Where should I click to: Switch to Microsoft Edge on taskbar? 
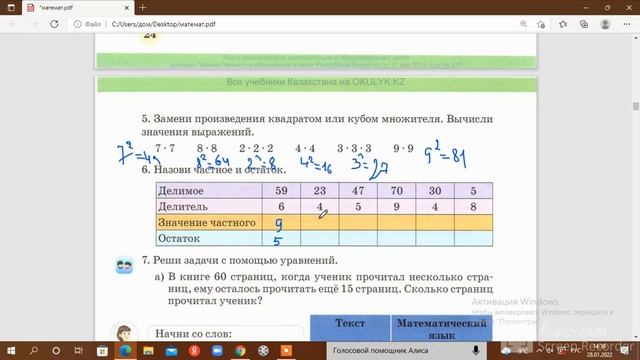[x=125, y=351]
